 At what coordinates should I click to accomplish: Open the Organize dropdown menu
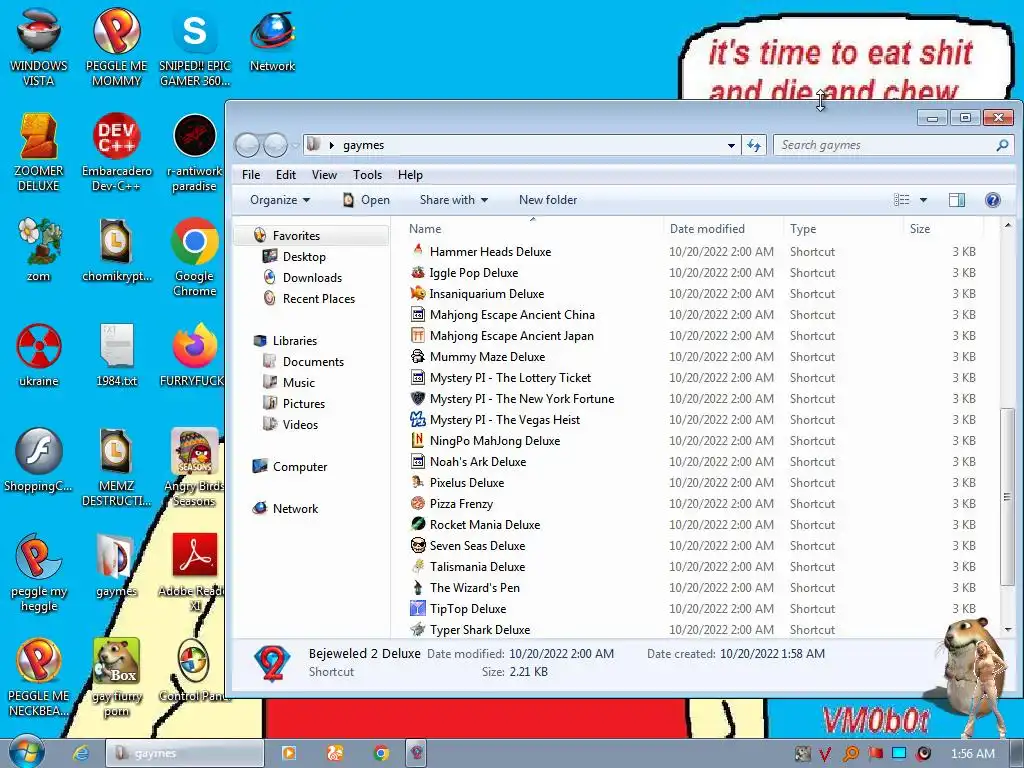(280, 200)
